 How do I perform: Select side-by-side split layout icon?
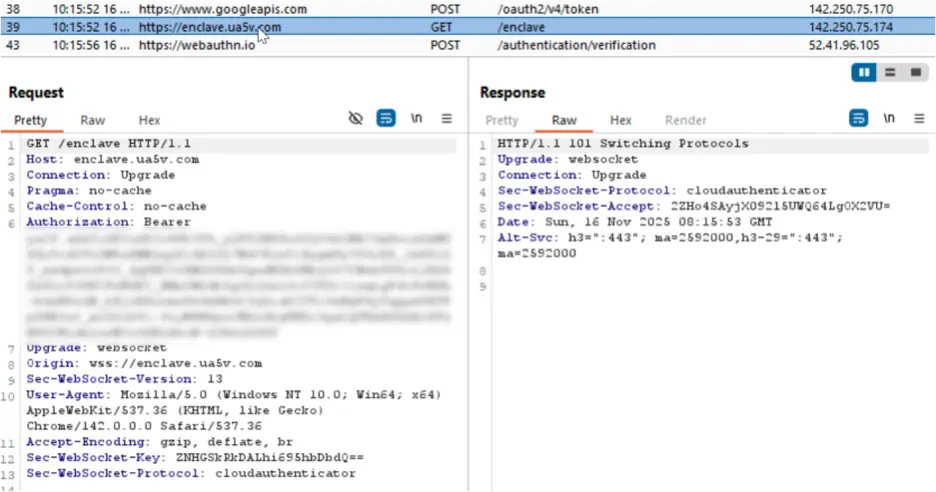pos(863,73)
